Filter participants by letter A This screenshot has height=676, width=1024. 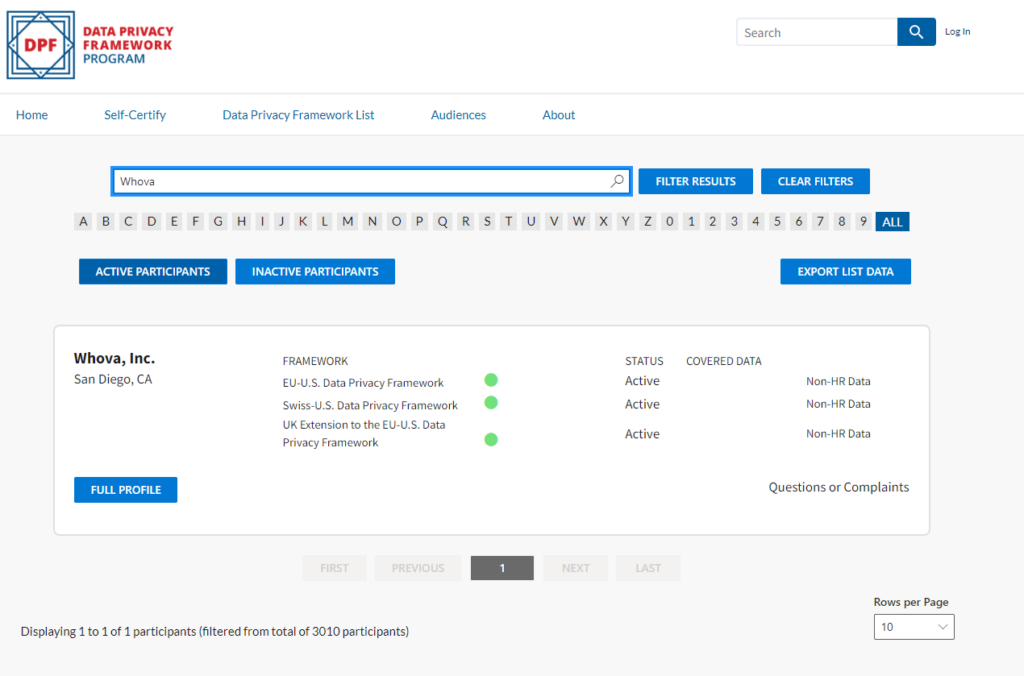(83, 222)
